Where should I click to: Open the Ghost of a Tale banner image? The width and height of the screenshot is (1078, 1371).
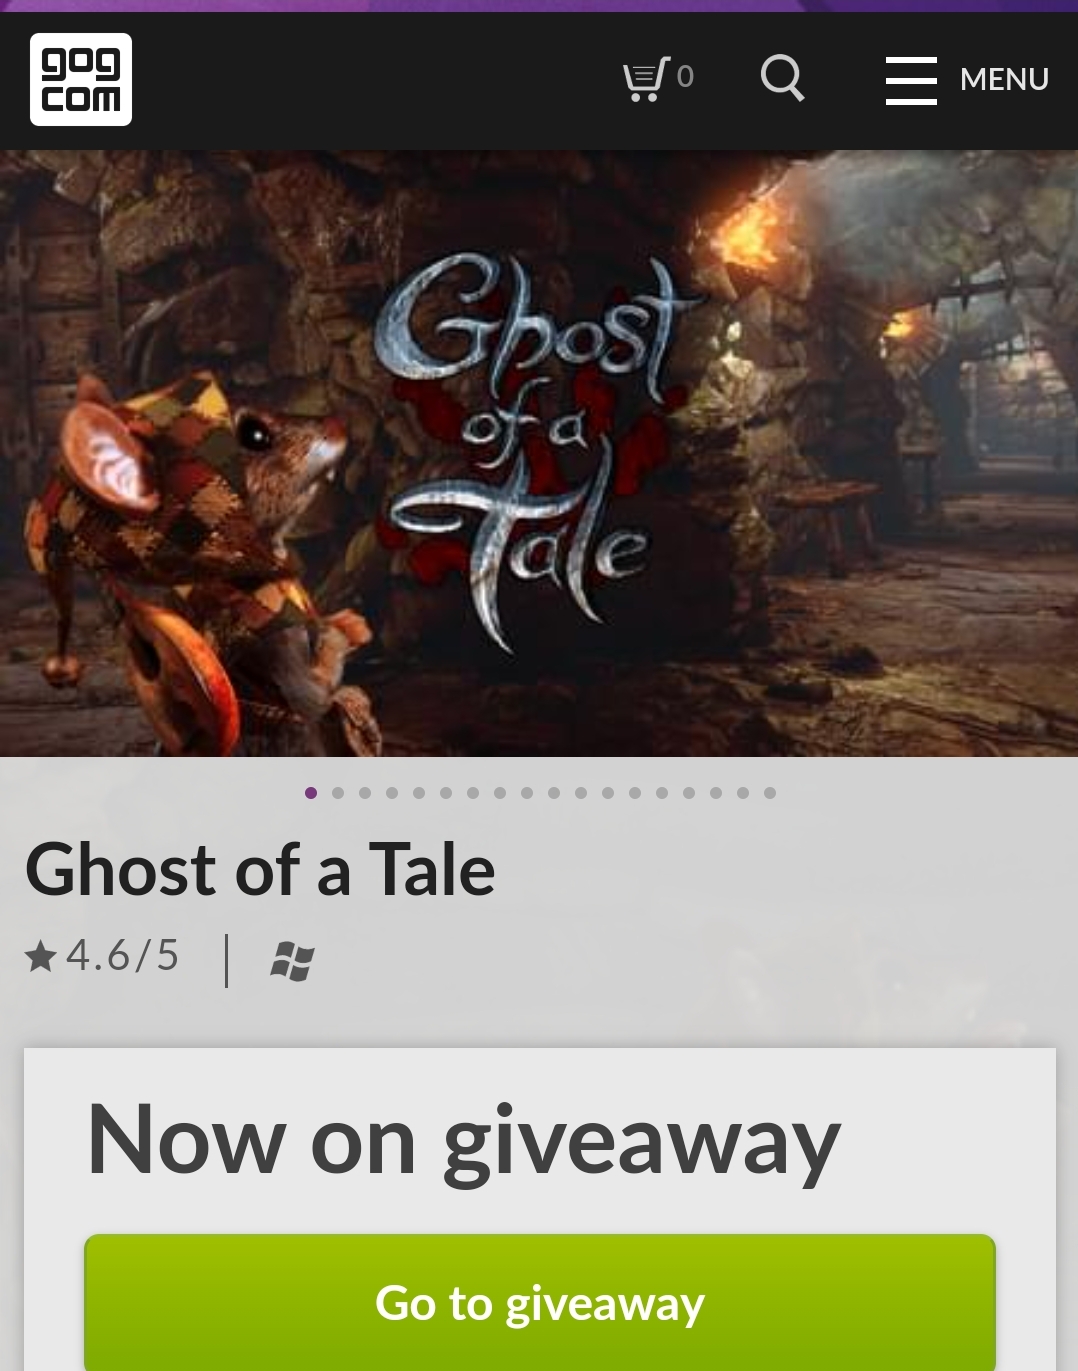(x=539, y=453)
